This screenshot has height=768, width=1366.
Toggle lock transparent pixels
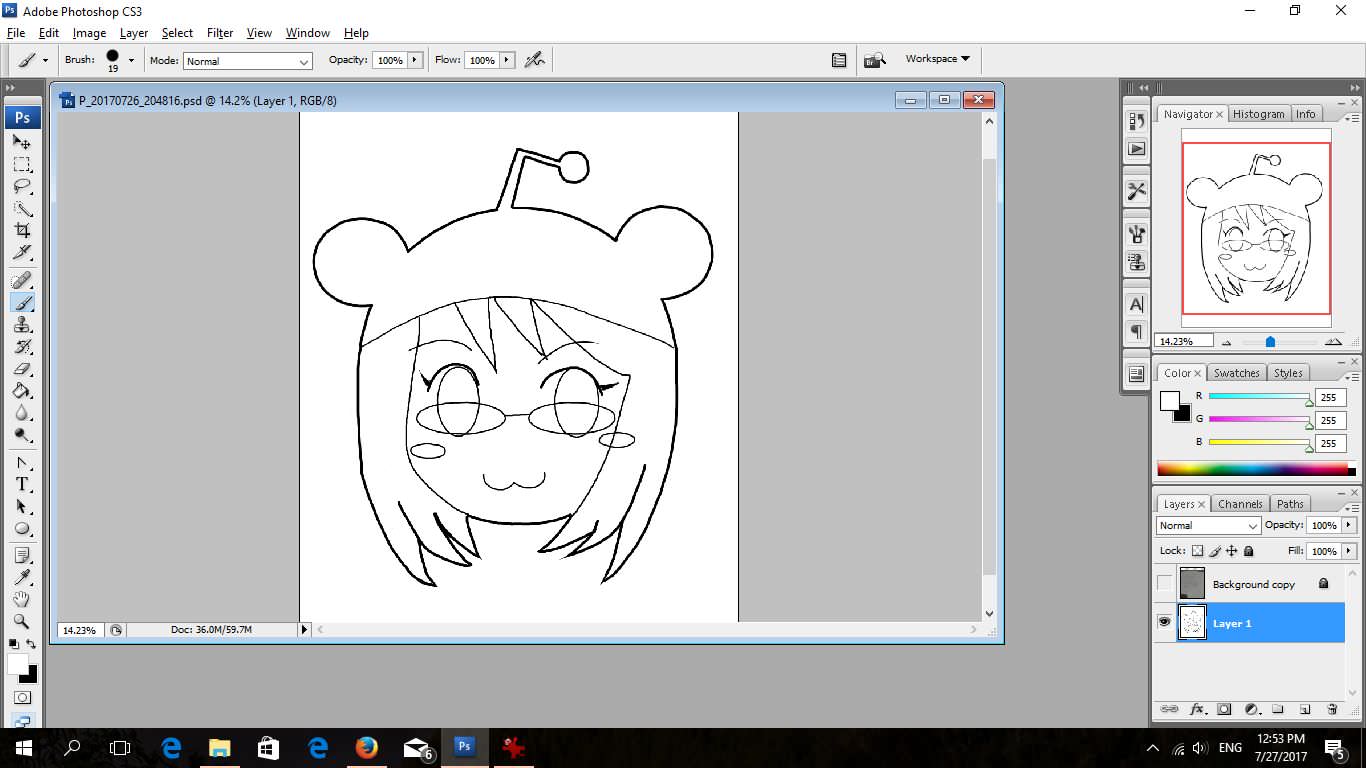[1198, 551]
